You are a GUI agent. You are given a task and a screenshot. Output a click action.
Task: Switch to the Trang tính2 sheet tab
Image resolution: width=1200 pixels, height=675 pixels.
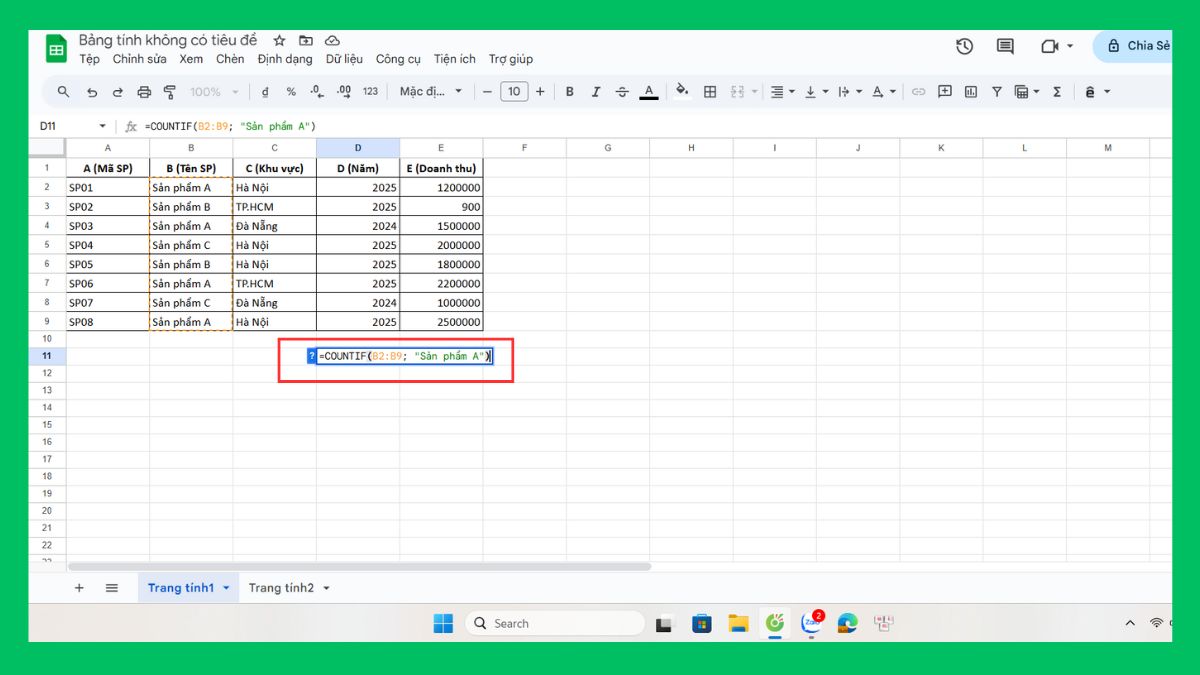click(283, 588)
